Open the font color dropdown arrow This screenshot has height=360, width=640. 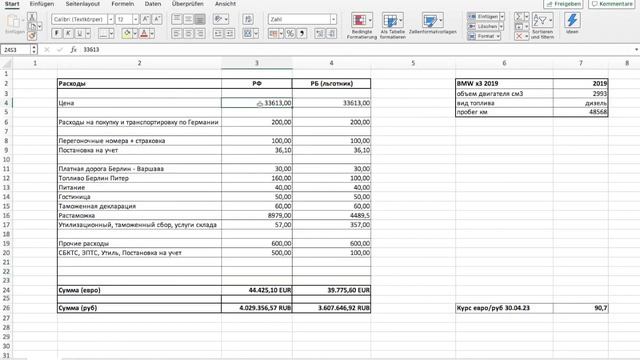152,33
